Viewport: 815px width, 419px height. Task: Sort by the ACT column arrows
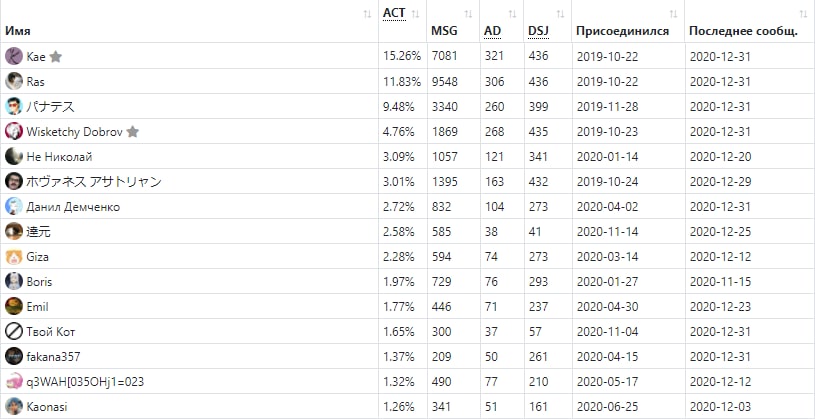[x=415, y=14]
